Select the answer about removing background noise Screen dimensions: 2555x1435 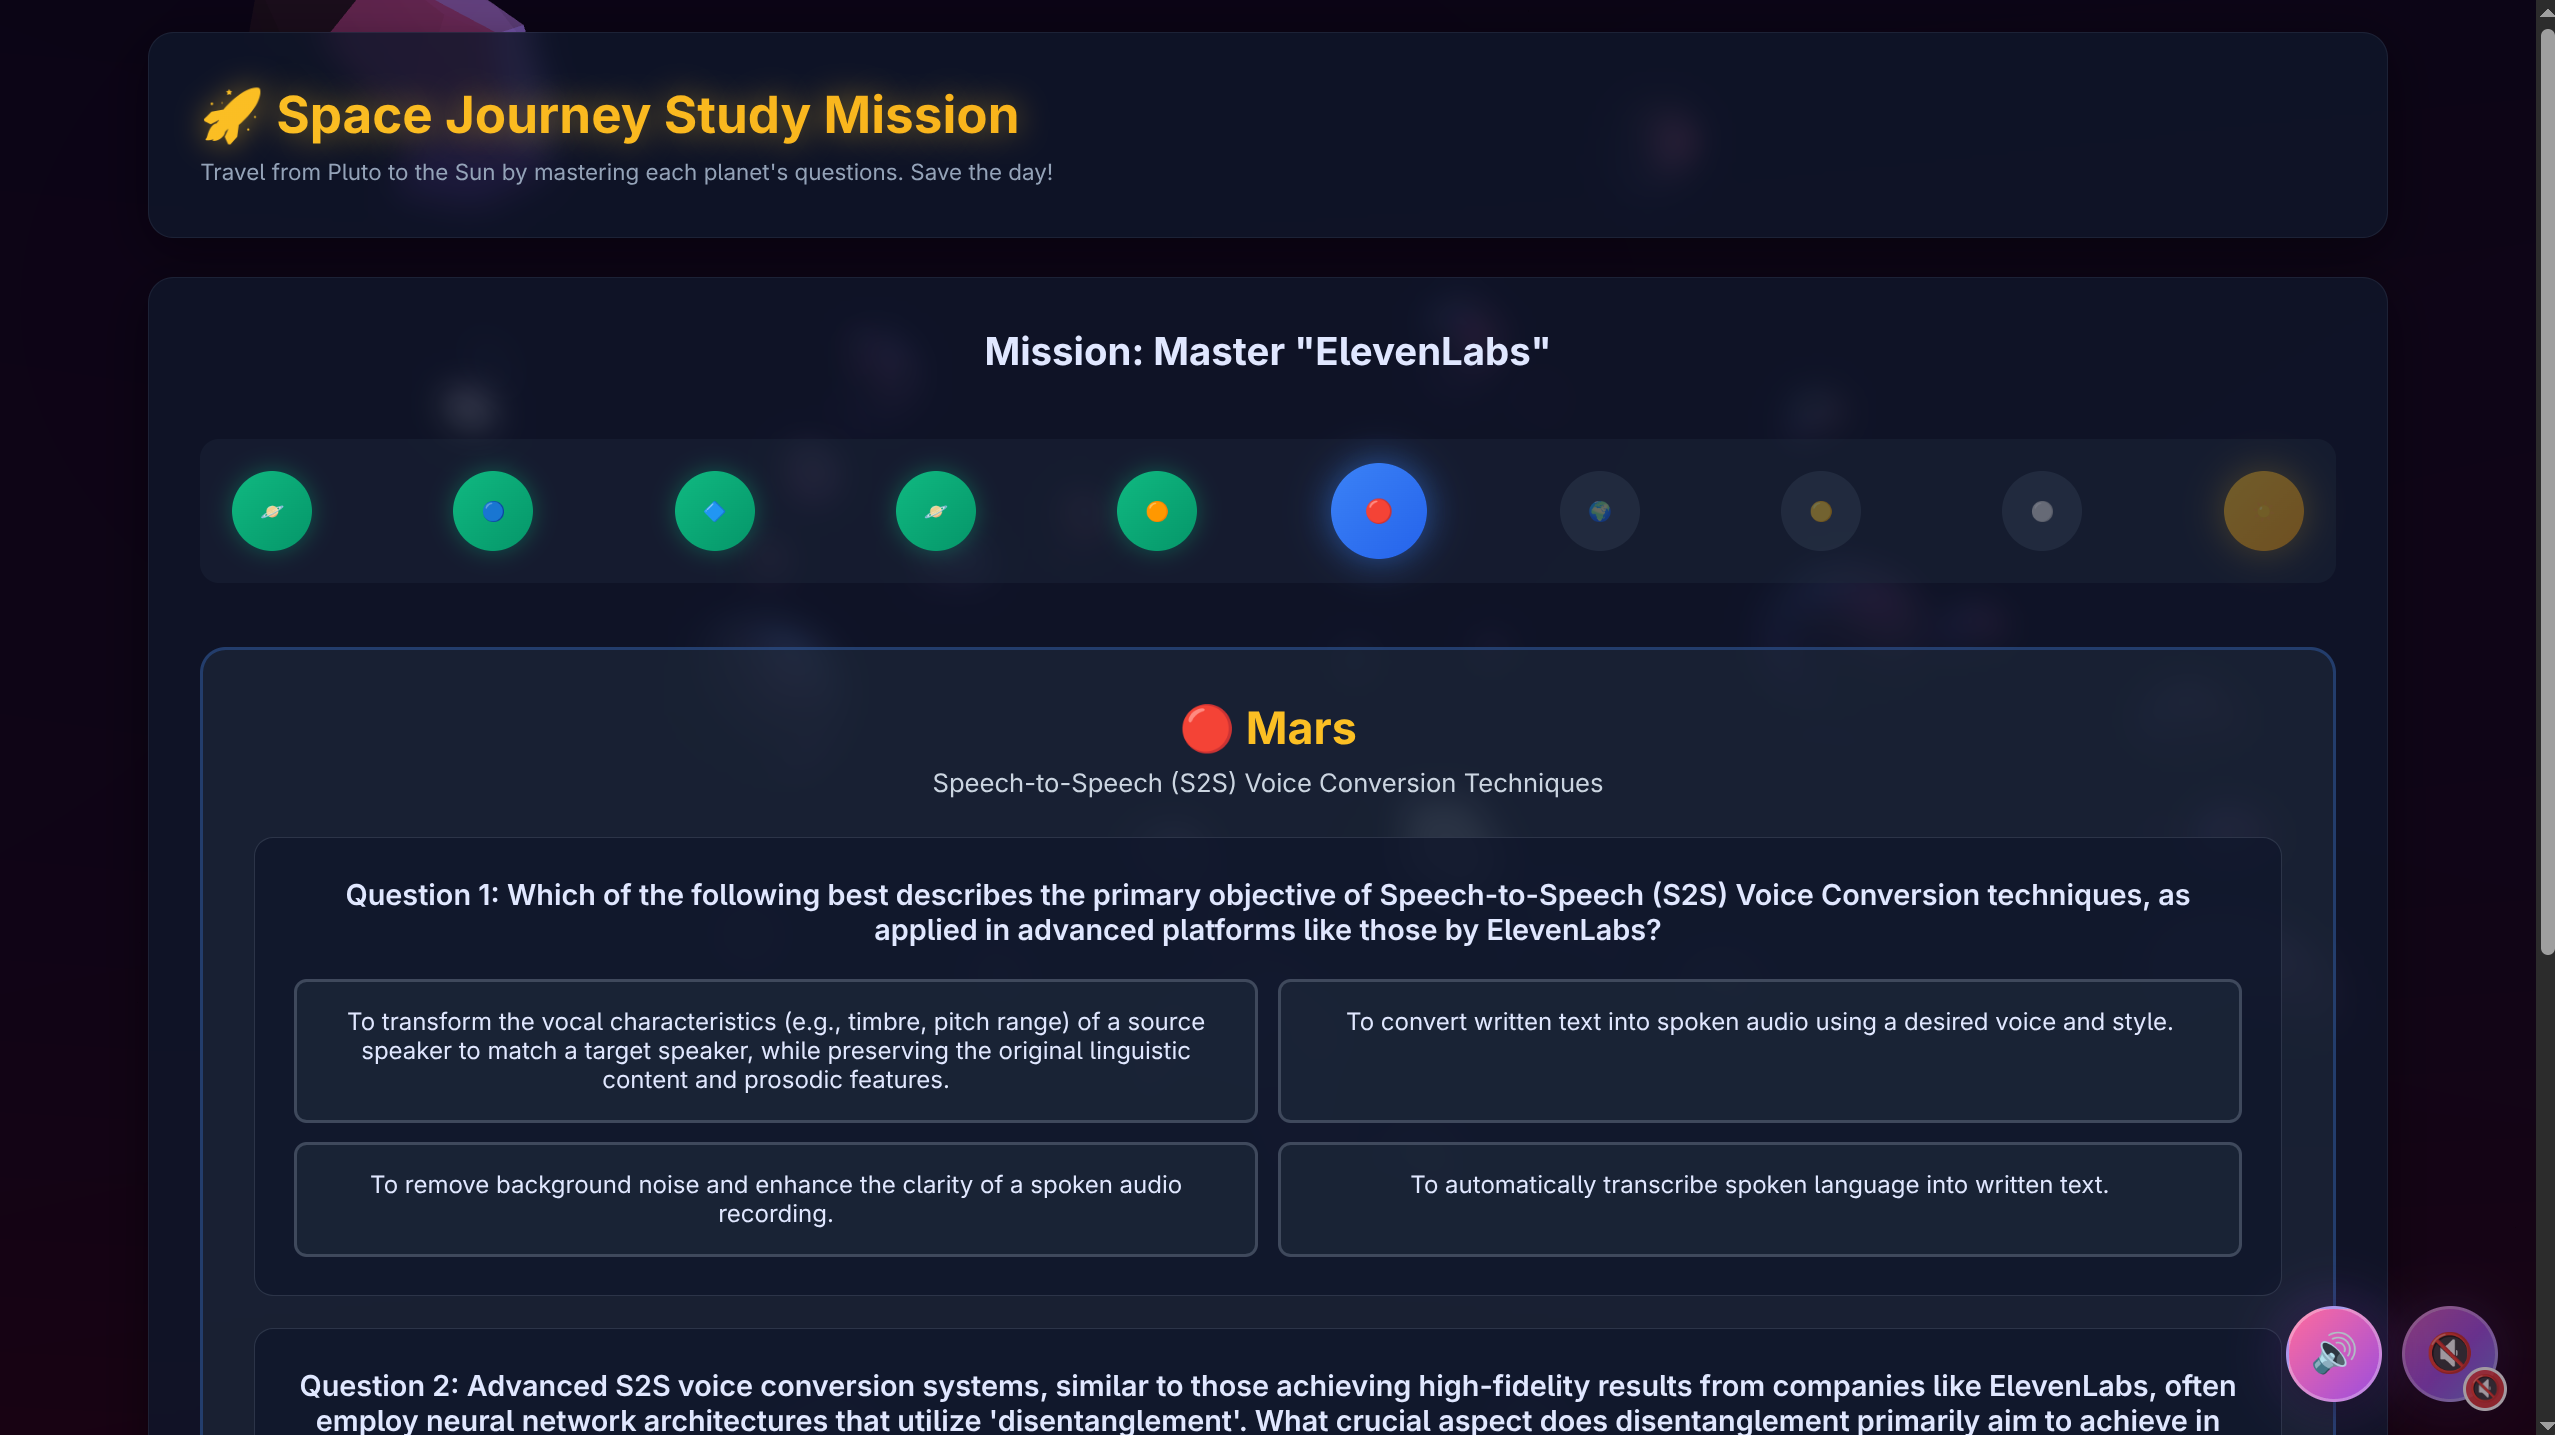[775, 1198]
